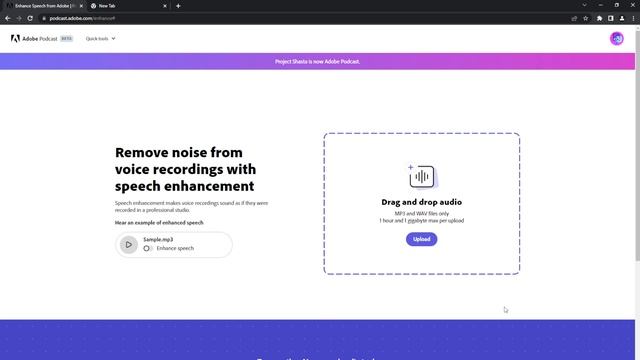Open the browser extensions puzzle icon
Screen dimensions: 640x360
click(x=599, y=18)
